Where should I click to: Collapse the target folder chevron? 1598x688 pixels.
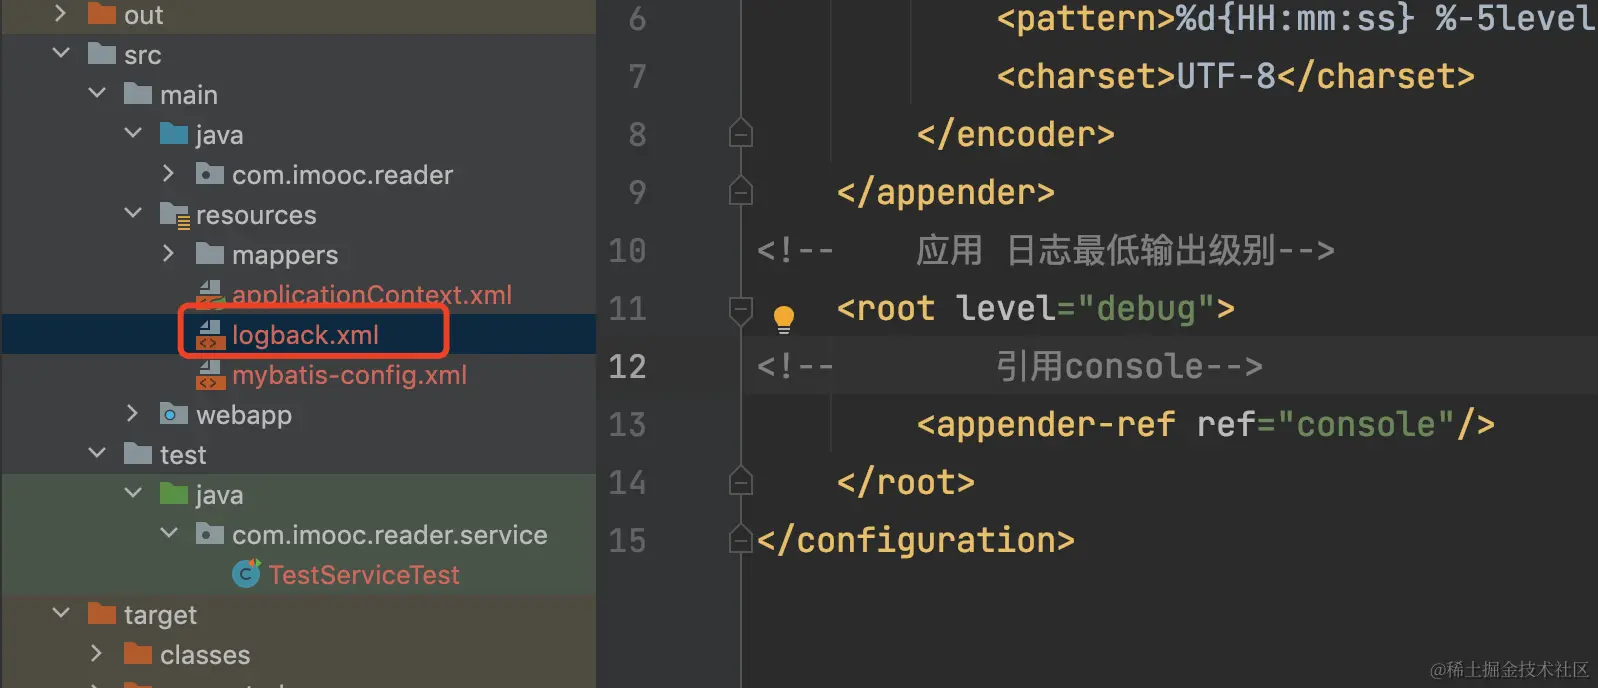pos(61,613)
